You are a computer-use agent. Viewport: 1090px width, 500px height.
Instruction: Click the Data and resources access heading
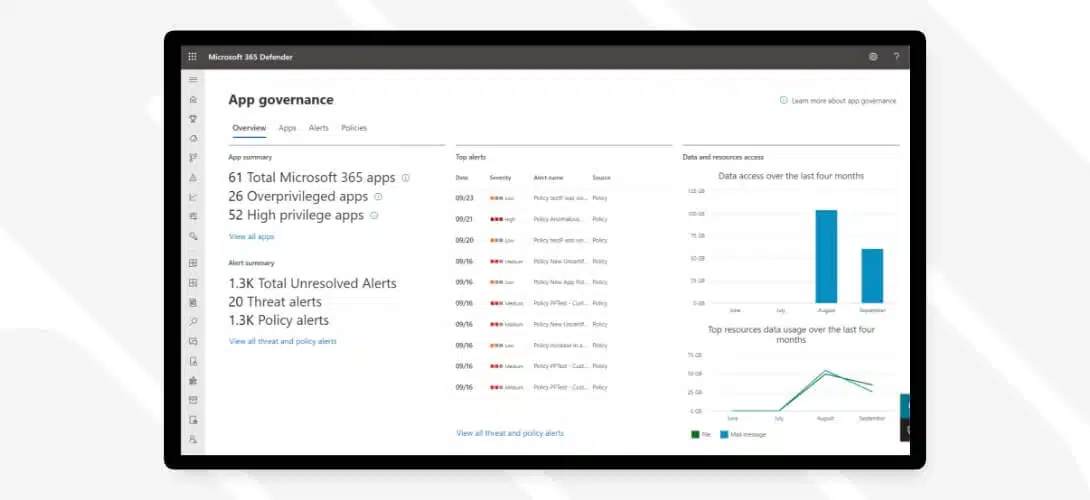click(723, 158)
